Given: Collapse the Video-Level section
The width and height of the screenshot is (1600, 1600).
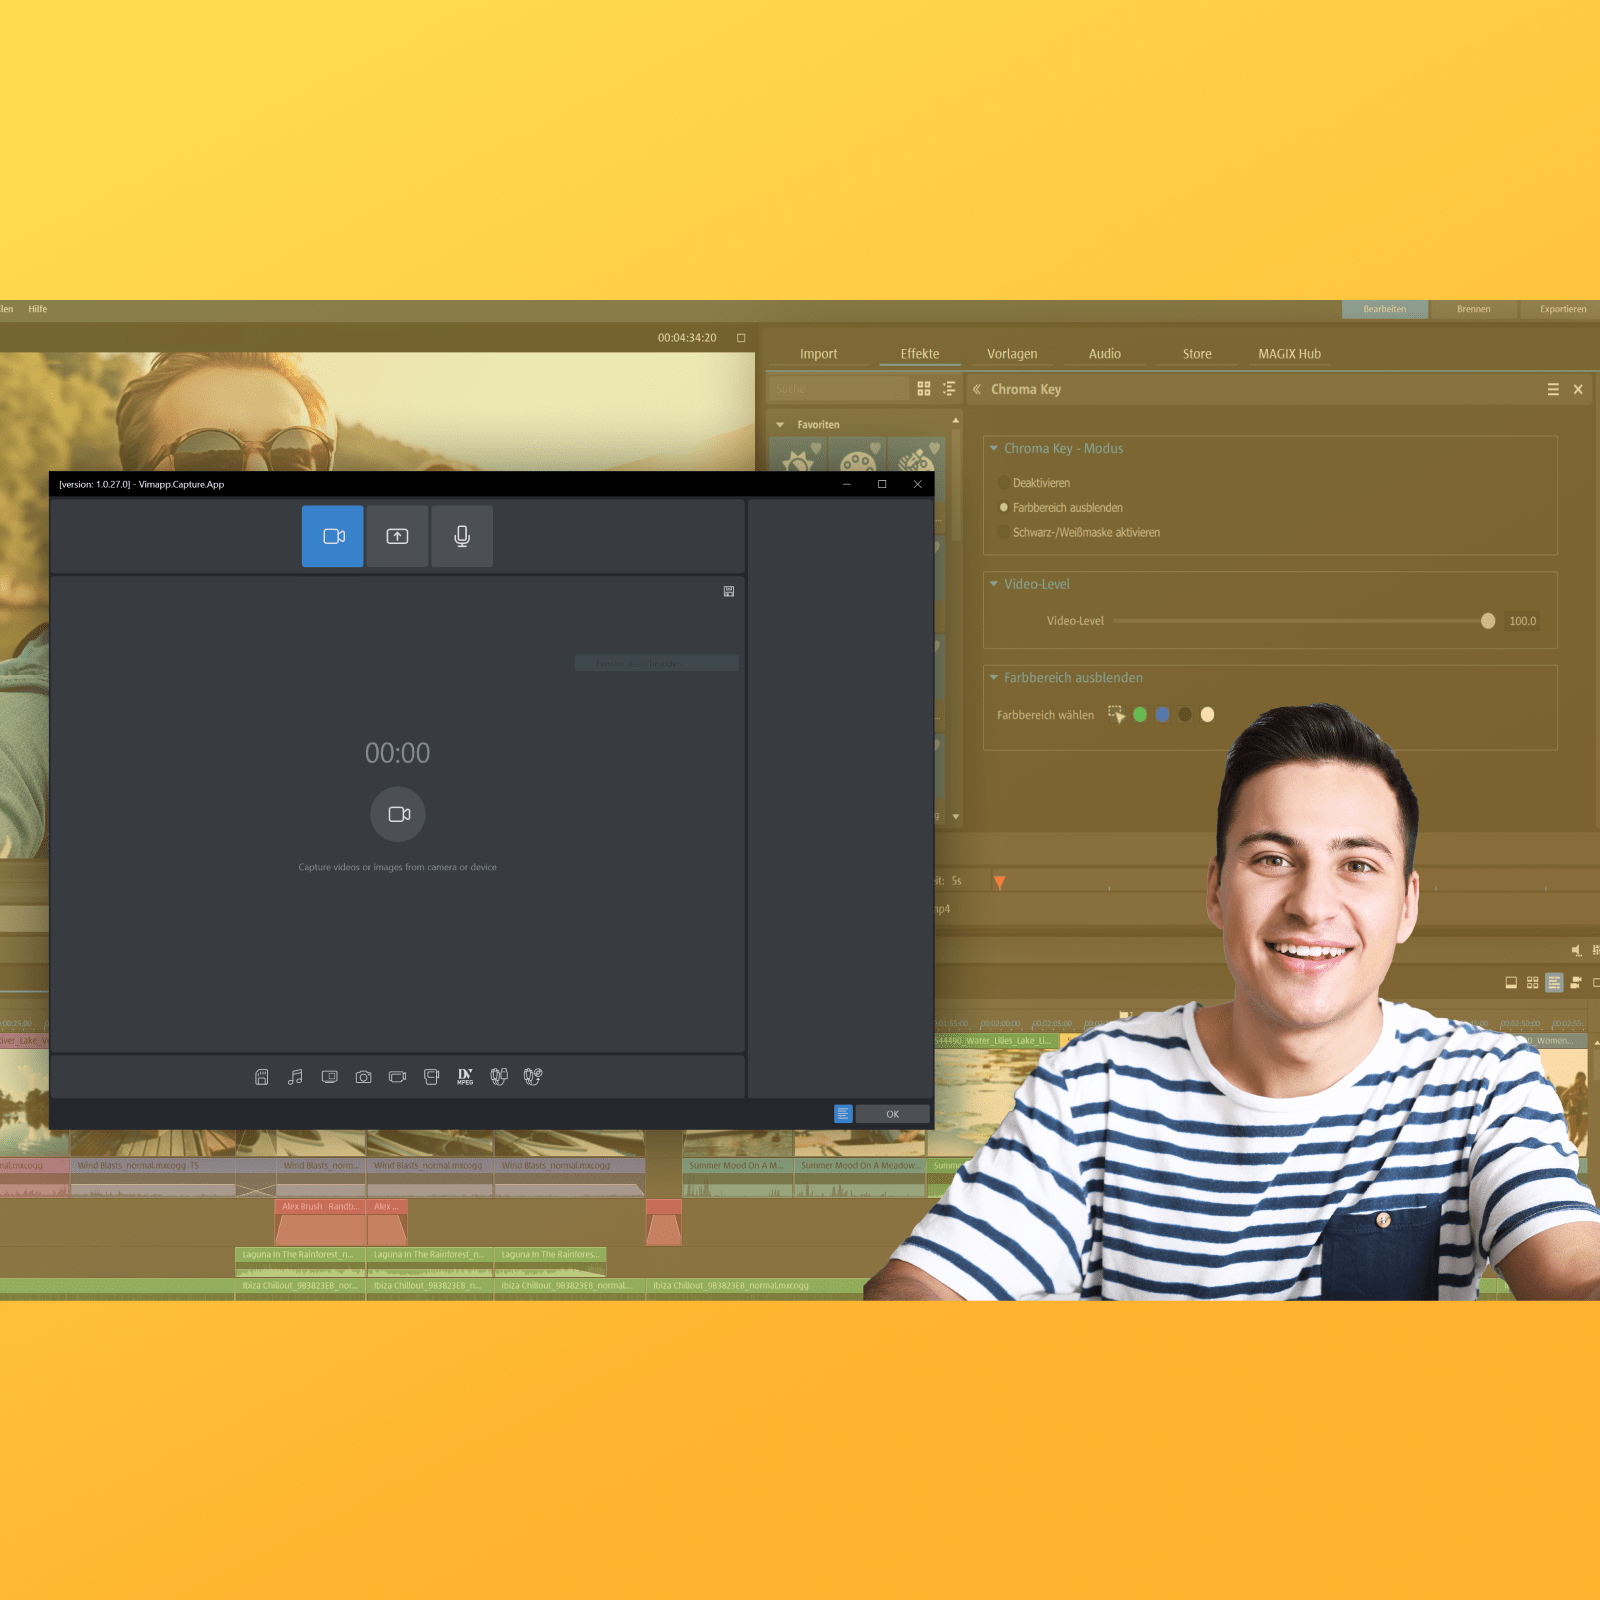Looking at the screenshot, I should [994, 584].
